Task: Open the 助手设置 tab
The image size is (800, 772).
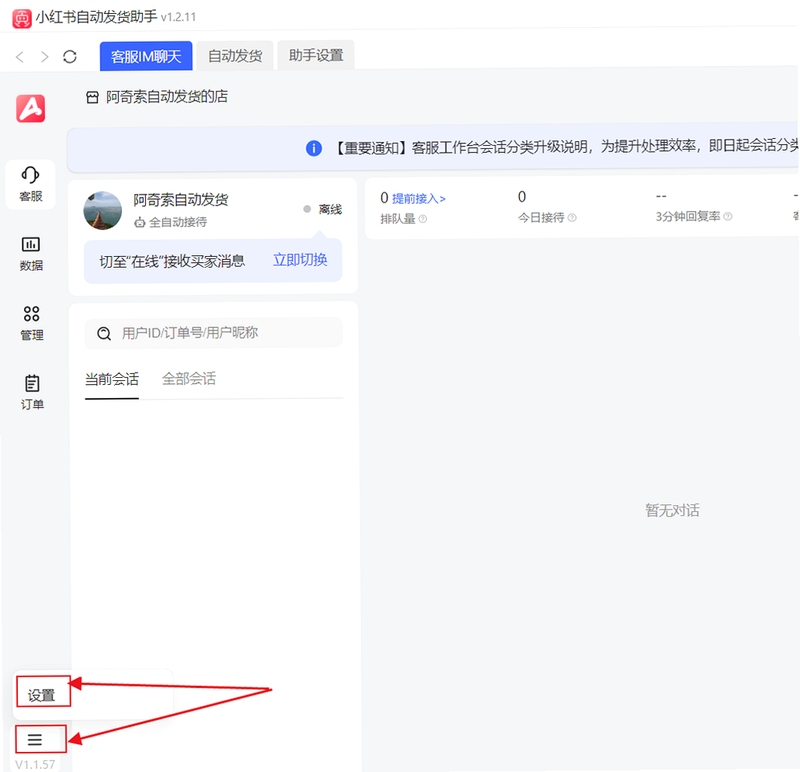Action: (x=316, y=55)
